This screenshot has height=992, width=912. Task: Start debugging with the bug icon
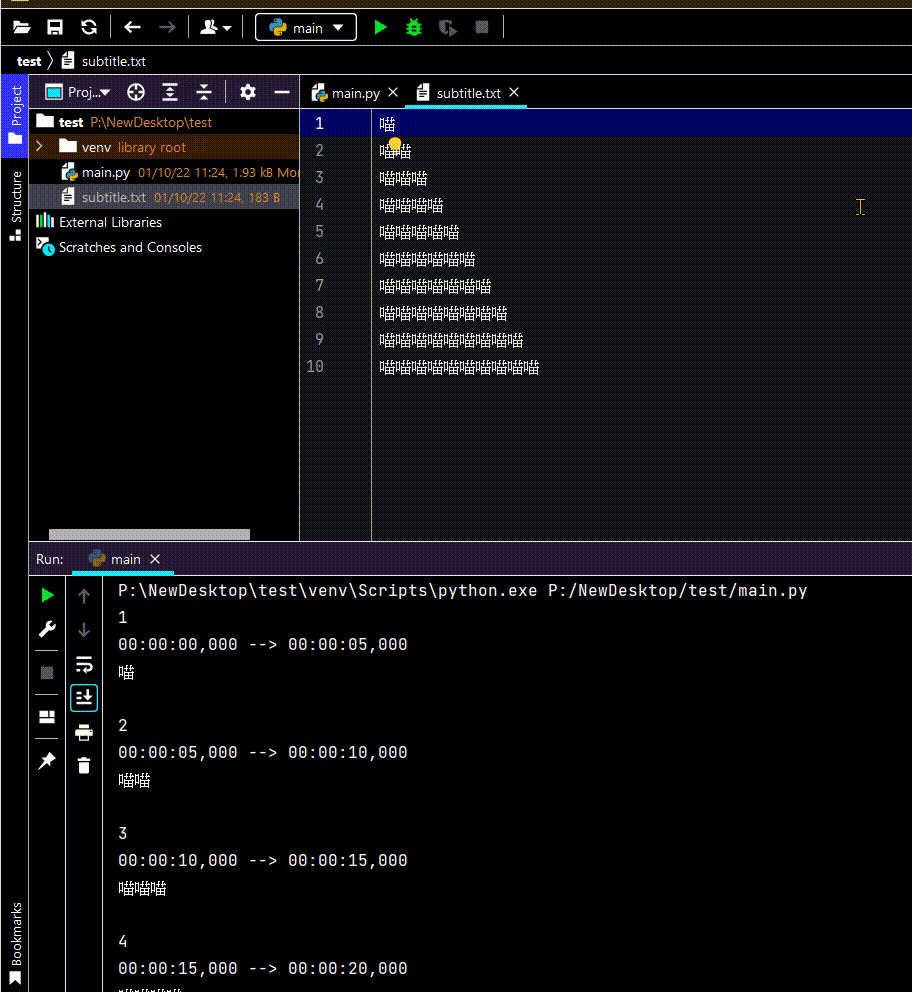[414, 28]
